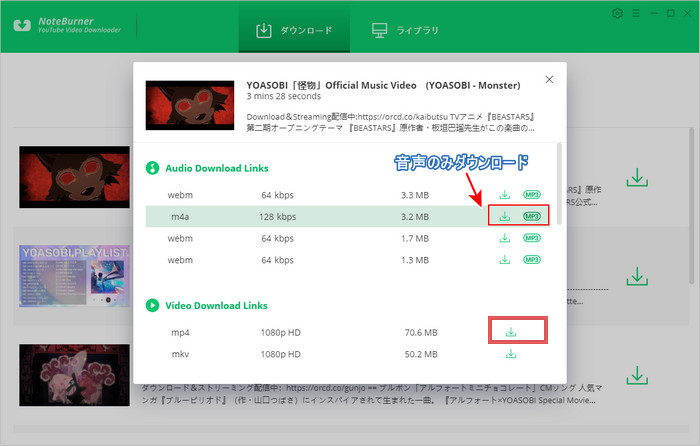Open the hamburger menu in title bar
The image size is (700, 446).
click(636, 13)
